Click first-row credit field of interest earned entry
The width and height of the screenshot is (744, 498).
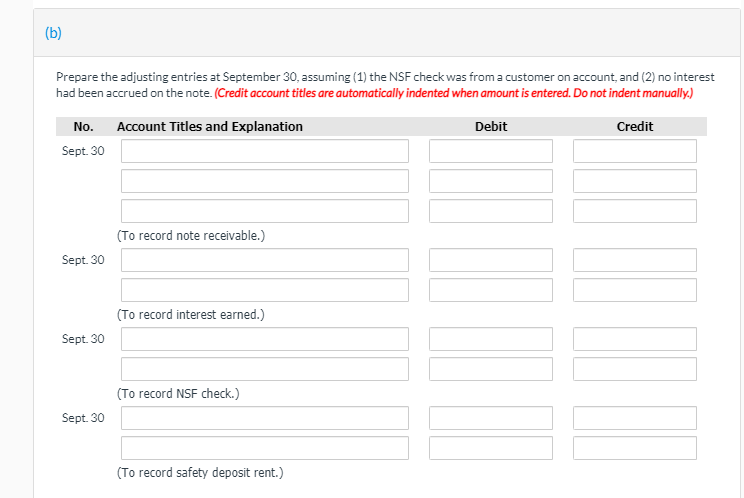pyautogui.click(x=635, y=260)
